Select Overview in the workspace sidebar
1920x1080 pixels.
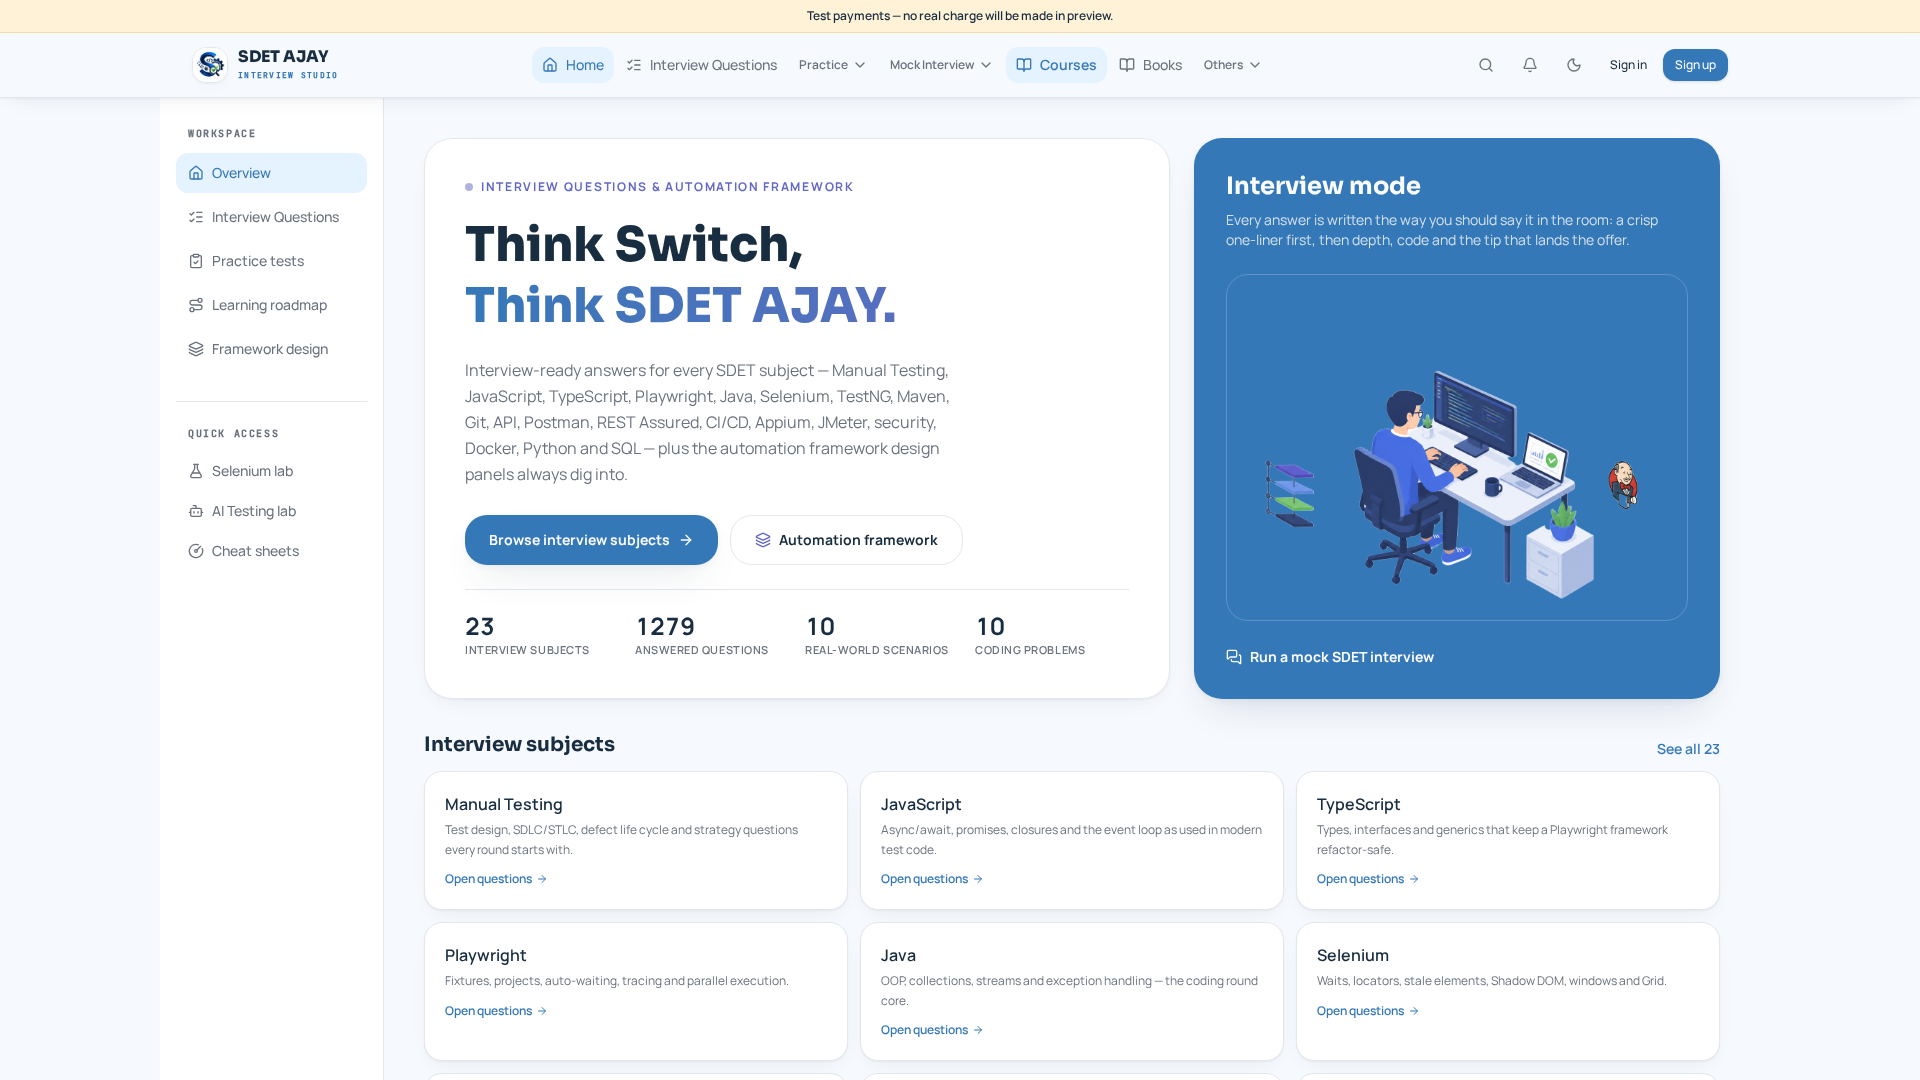(271, 173)
